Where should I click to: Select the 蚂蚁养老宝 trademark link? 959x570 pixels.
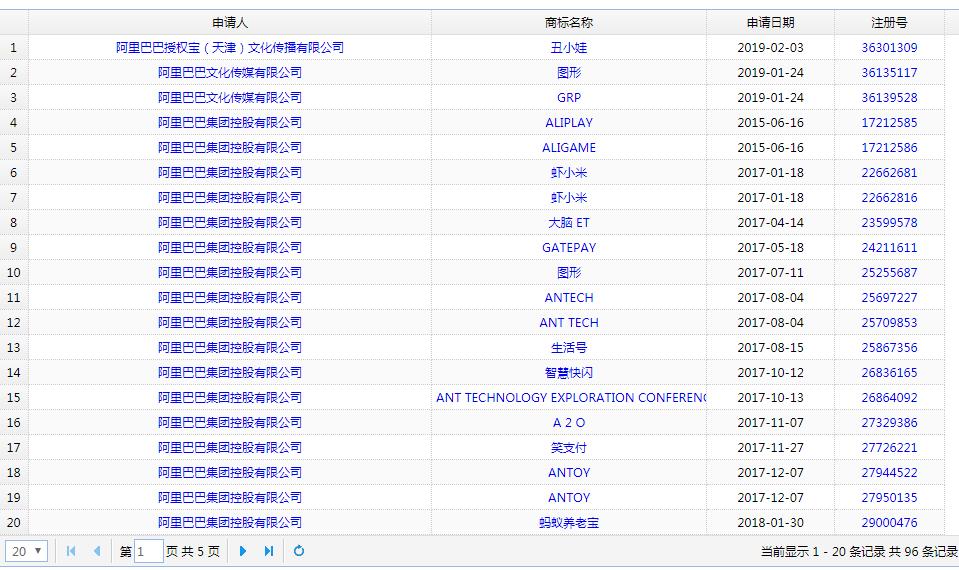568,522
